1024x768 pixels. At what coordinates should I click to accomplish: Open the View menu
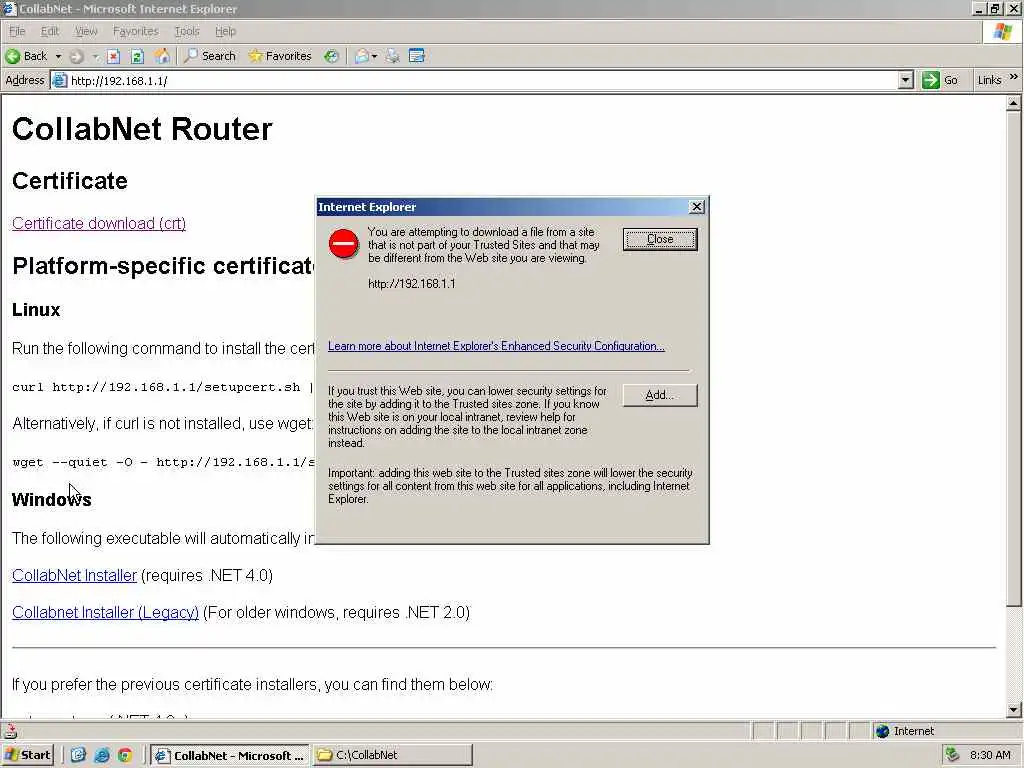(86, 31)
